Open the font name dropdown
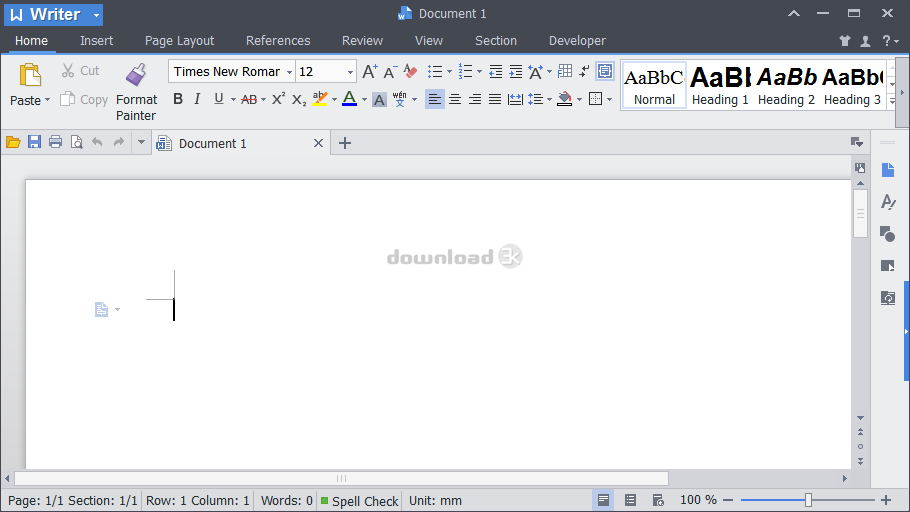The image size is (910, 512). click(289, 72)
